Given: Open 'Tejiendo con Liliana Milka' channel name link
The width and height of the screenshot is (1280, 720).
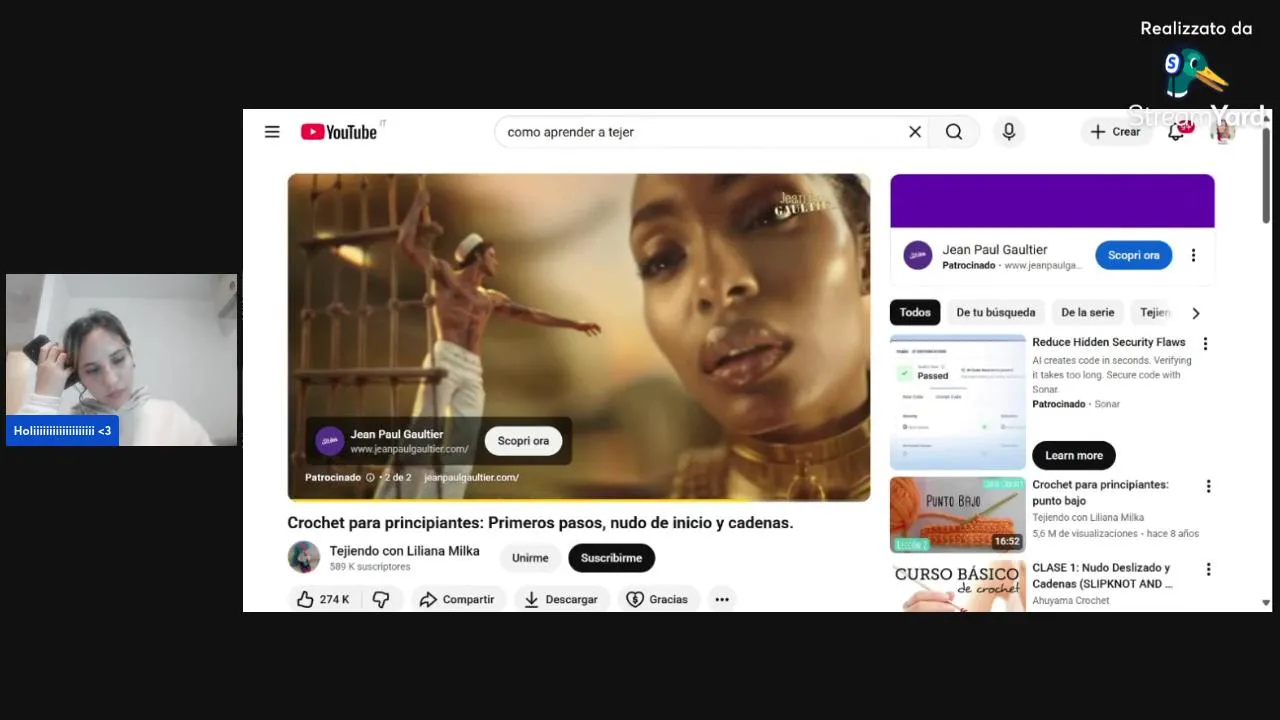Looking at the screenshot, I should pyautogui.click(x=404, y=551).
